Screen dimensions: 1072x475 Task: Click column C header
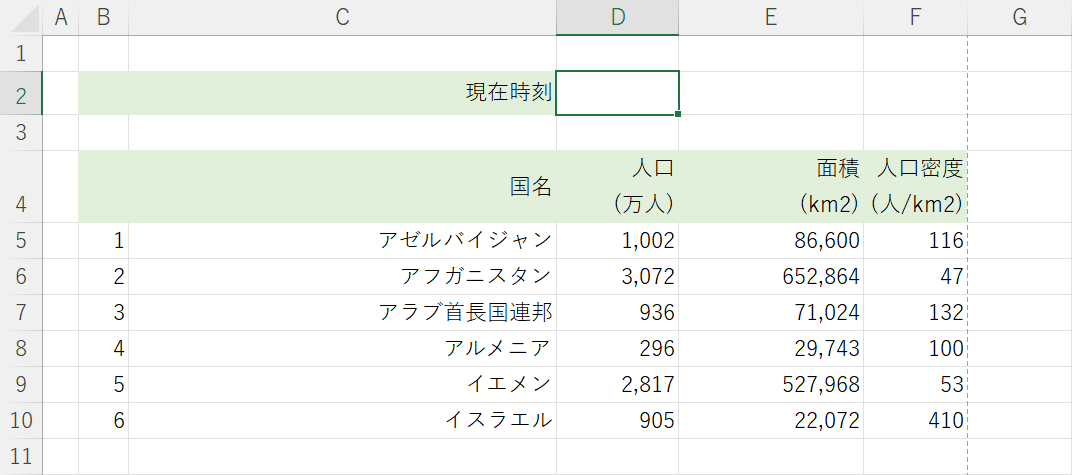coord(342,17)
